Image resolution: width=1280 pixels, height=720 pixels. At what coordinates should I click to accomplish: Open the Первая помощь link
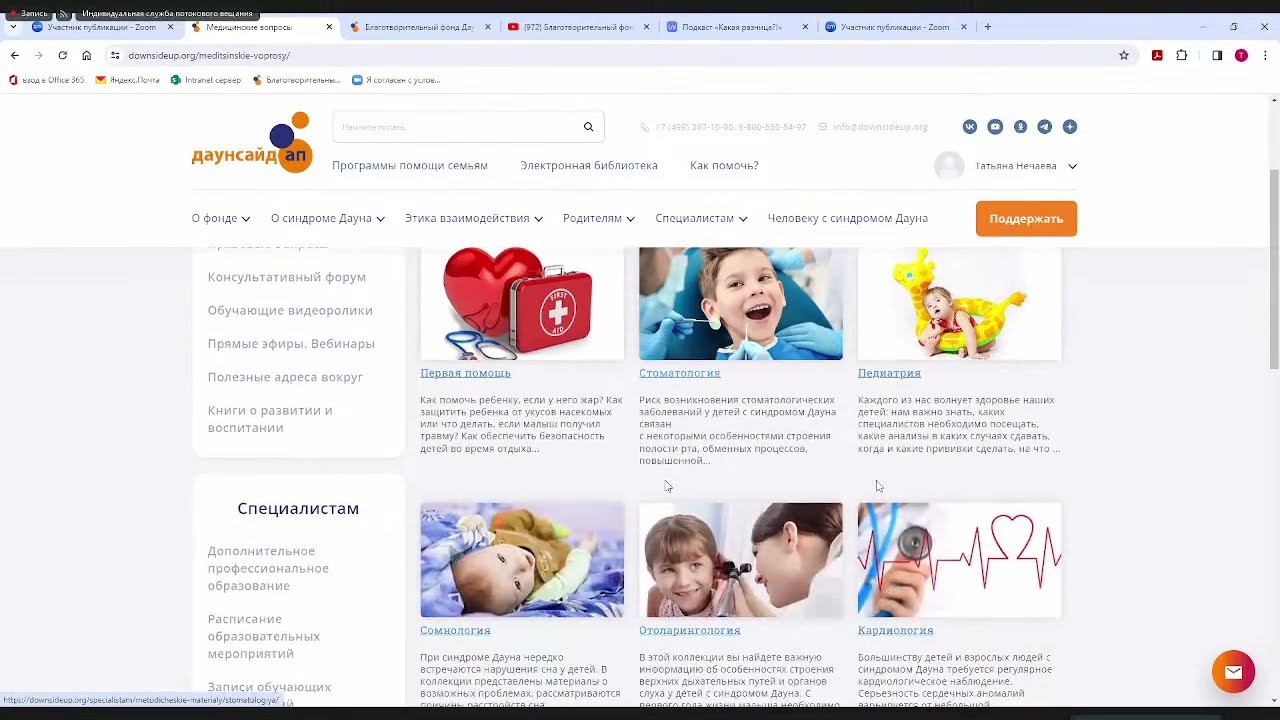(465, 373)
